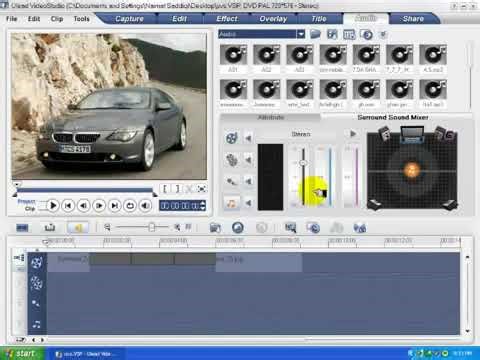The height and width of the screenshot is (360, 480).
Task: Mute the voice track in the mixer
Action: pyautogui.click(x=248, y=181)
